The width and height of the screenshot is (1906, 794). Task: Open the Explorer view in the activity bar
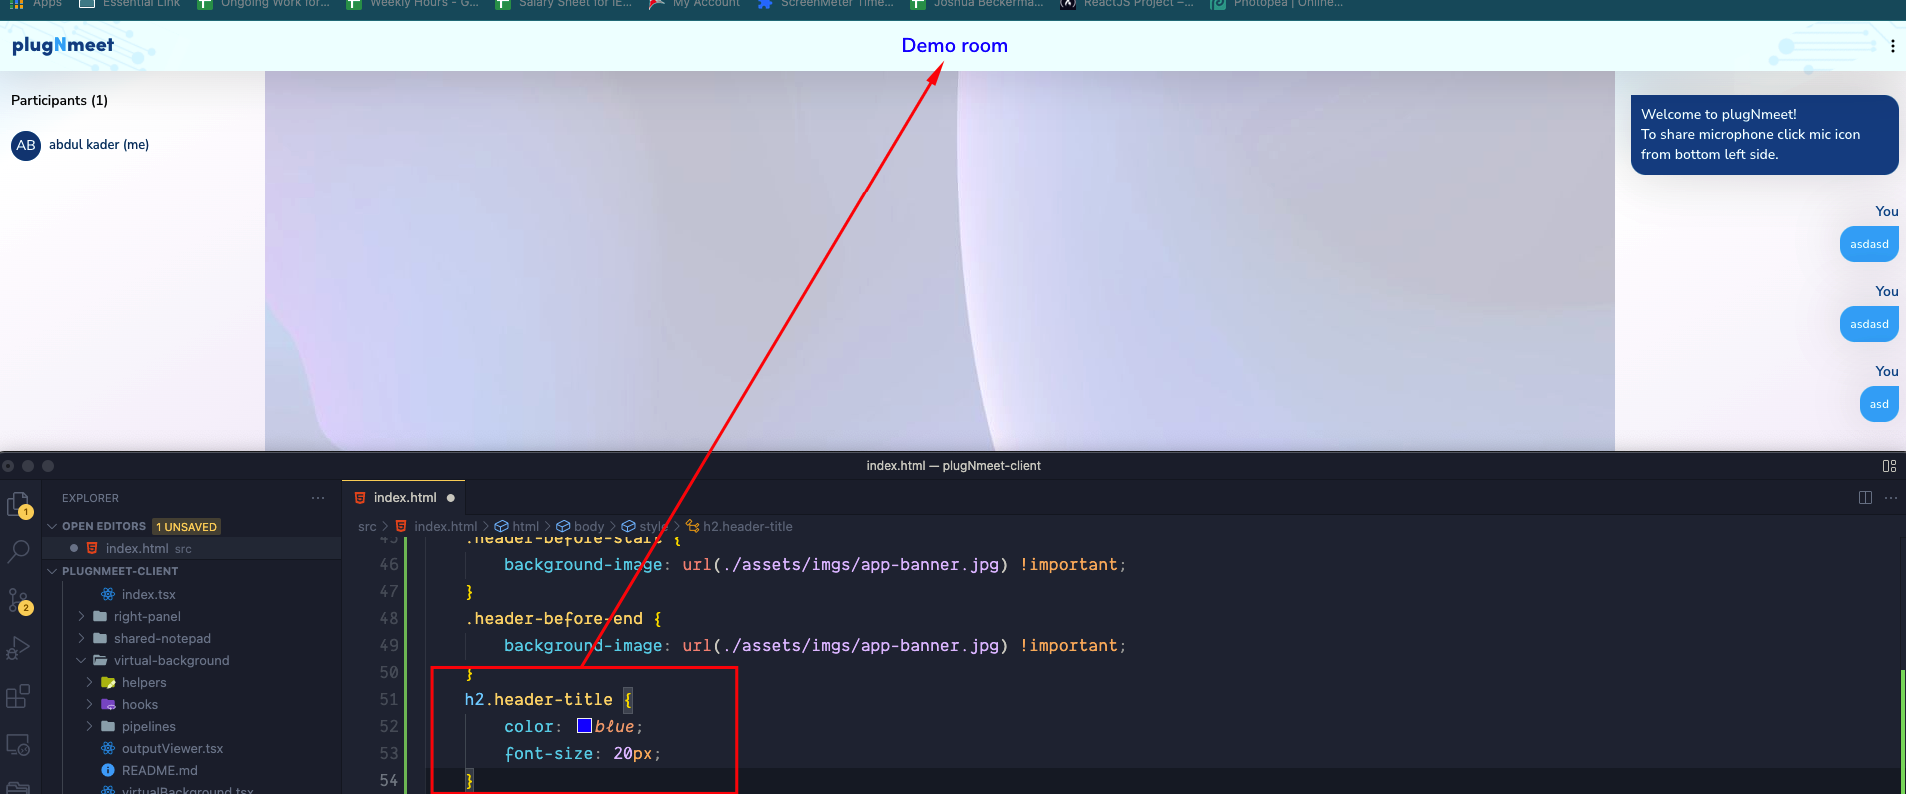(18, 504)
